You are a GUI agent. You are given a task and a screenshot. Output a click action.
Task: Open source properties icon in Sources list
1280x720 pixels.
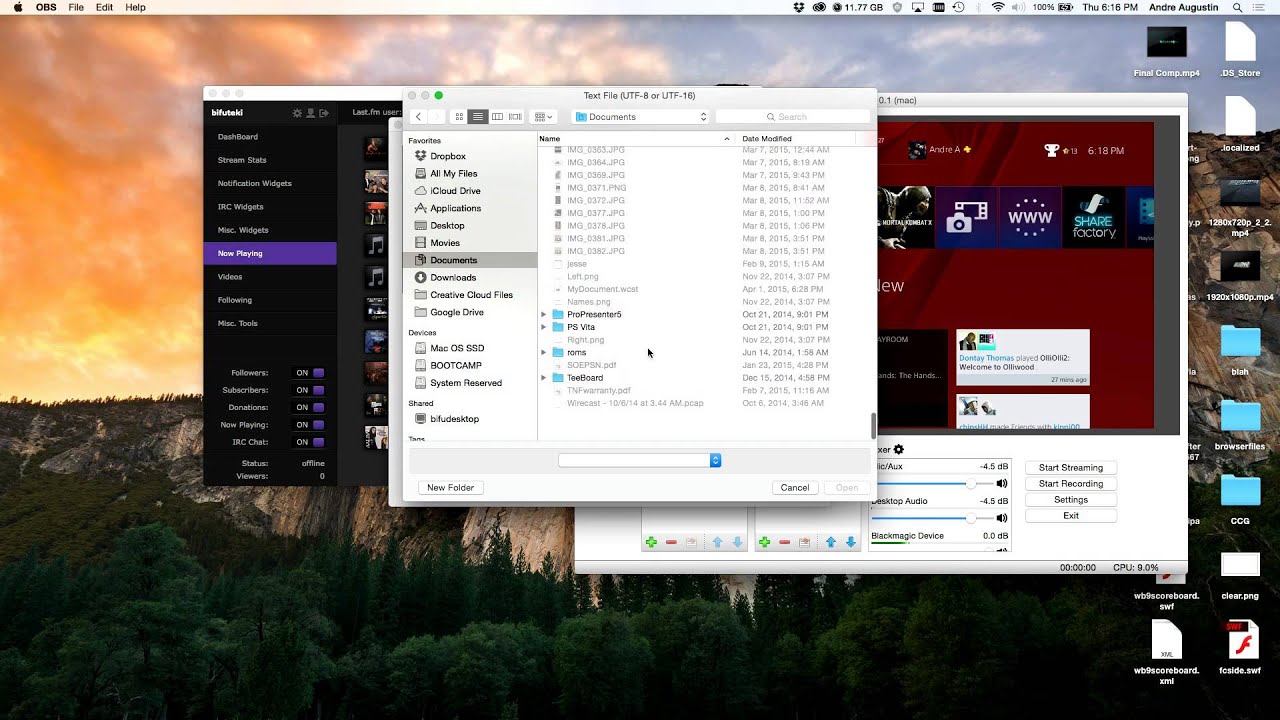click(804, 542)
